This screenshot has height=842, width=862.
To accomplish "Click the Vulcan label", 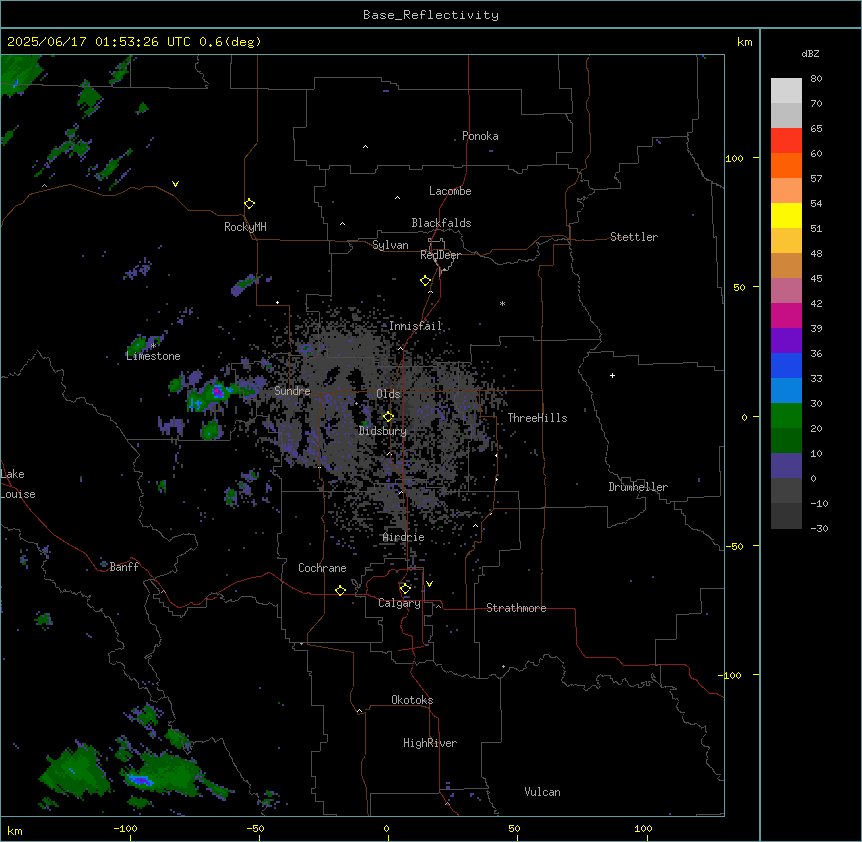I will coord(543,792).
